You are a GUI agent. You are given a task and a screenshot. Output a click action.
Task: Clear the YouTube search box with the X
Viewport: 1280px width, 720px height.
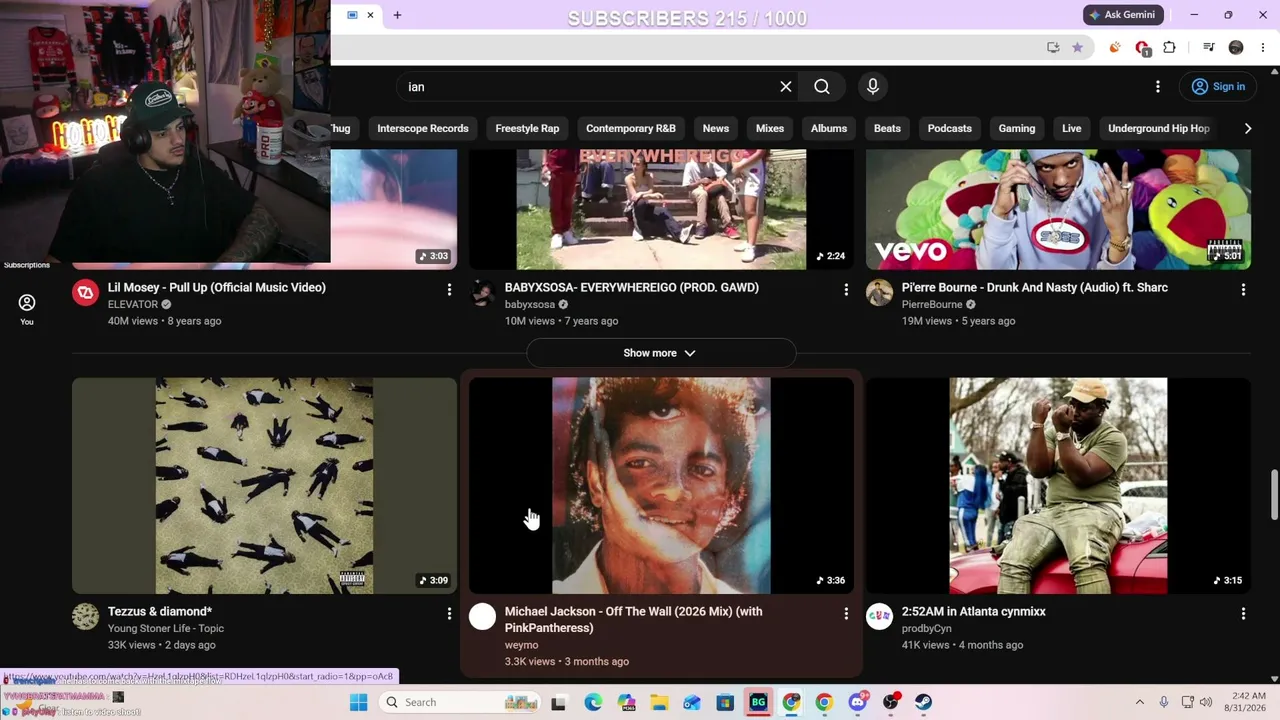(x=786, y=87)
